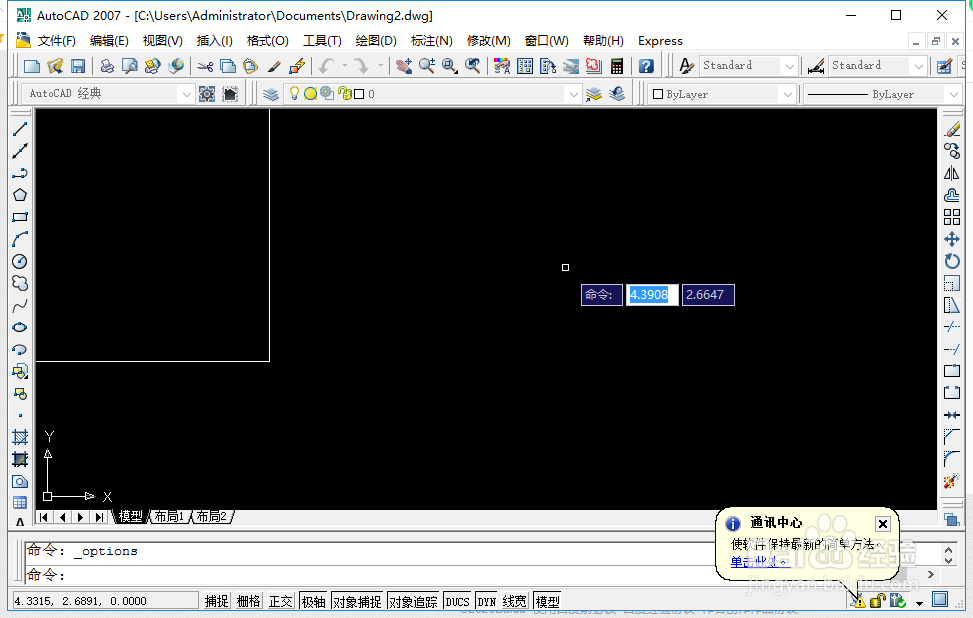Open the undo history dropdown arrow
The height and width of the screenshot is (618, 973).
pyautogui.click(x=344, y=65)
